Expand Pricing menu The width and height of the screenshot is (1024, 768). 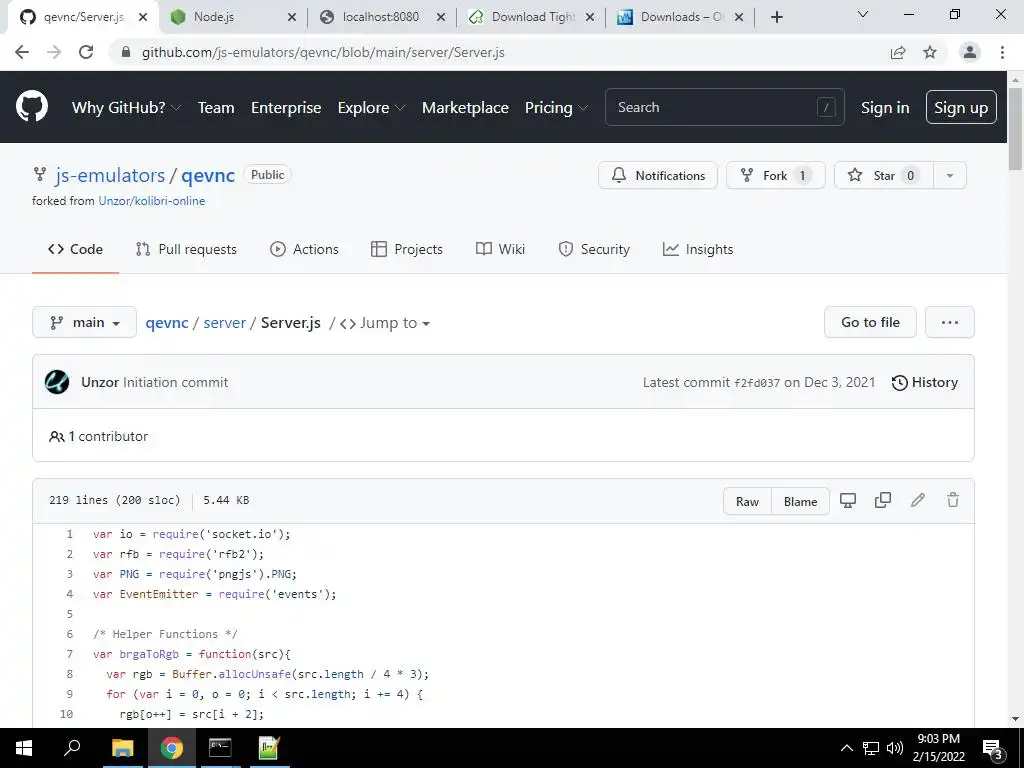tap(556, 107)
